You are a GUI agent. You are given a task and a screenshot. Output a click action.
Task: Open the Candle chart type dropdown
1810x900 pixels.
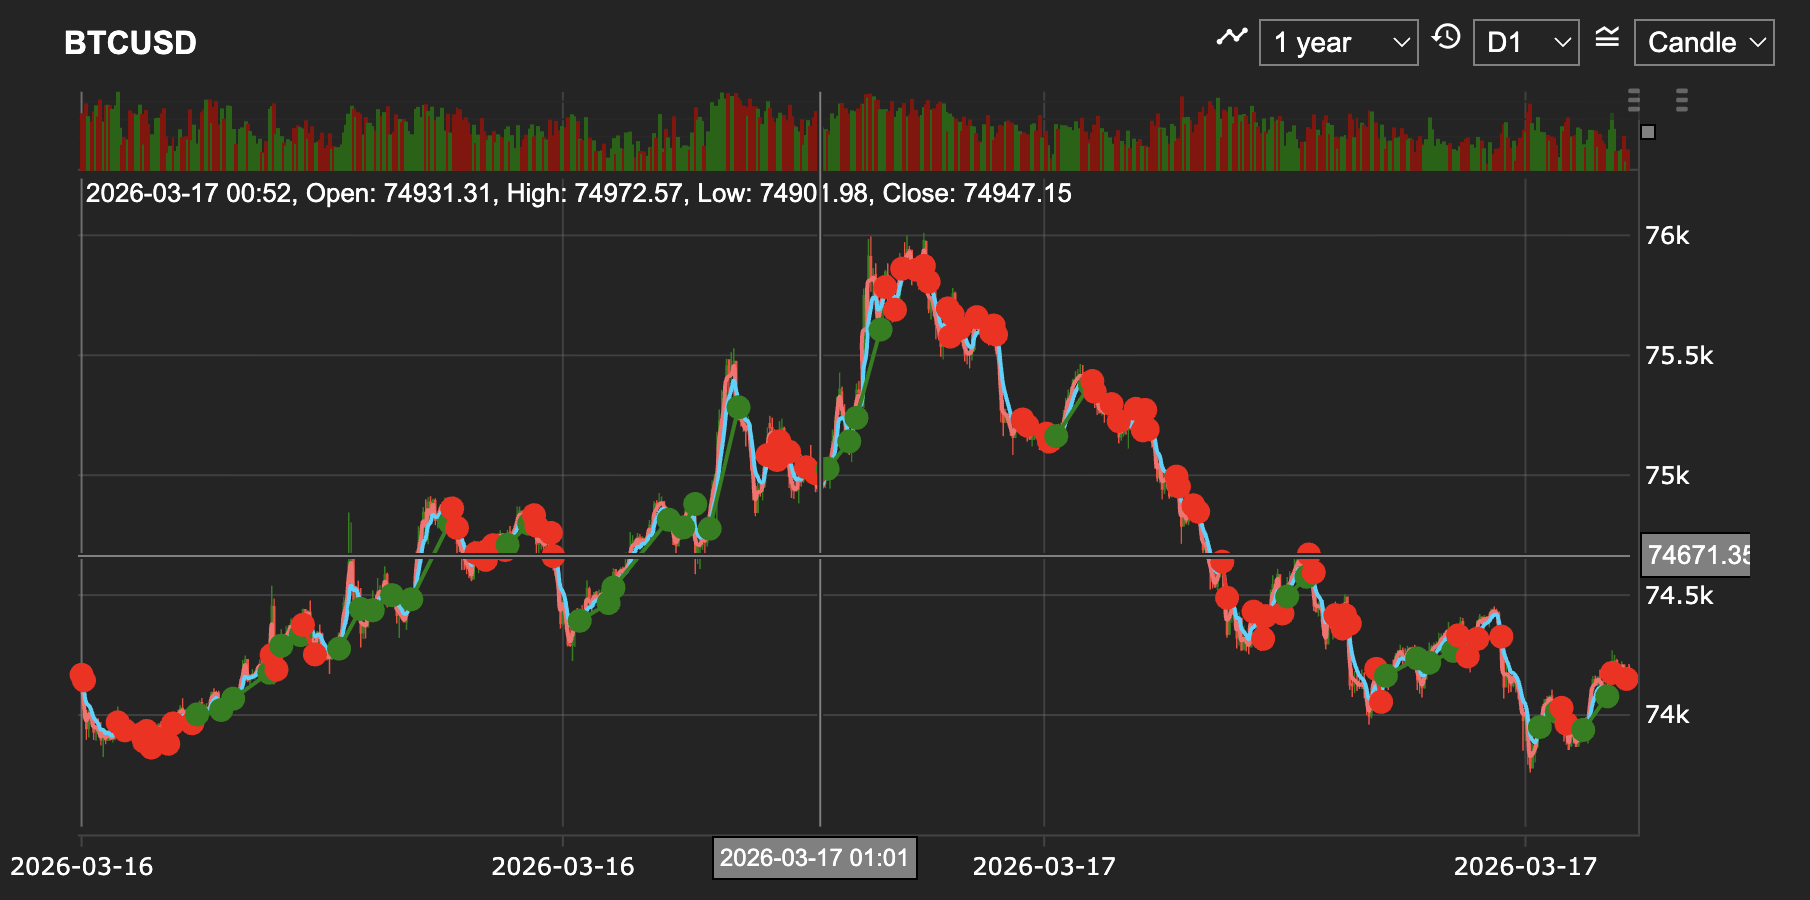click(1702, 42)
